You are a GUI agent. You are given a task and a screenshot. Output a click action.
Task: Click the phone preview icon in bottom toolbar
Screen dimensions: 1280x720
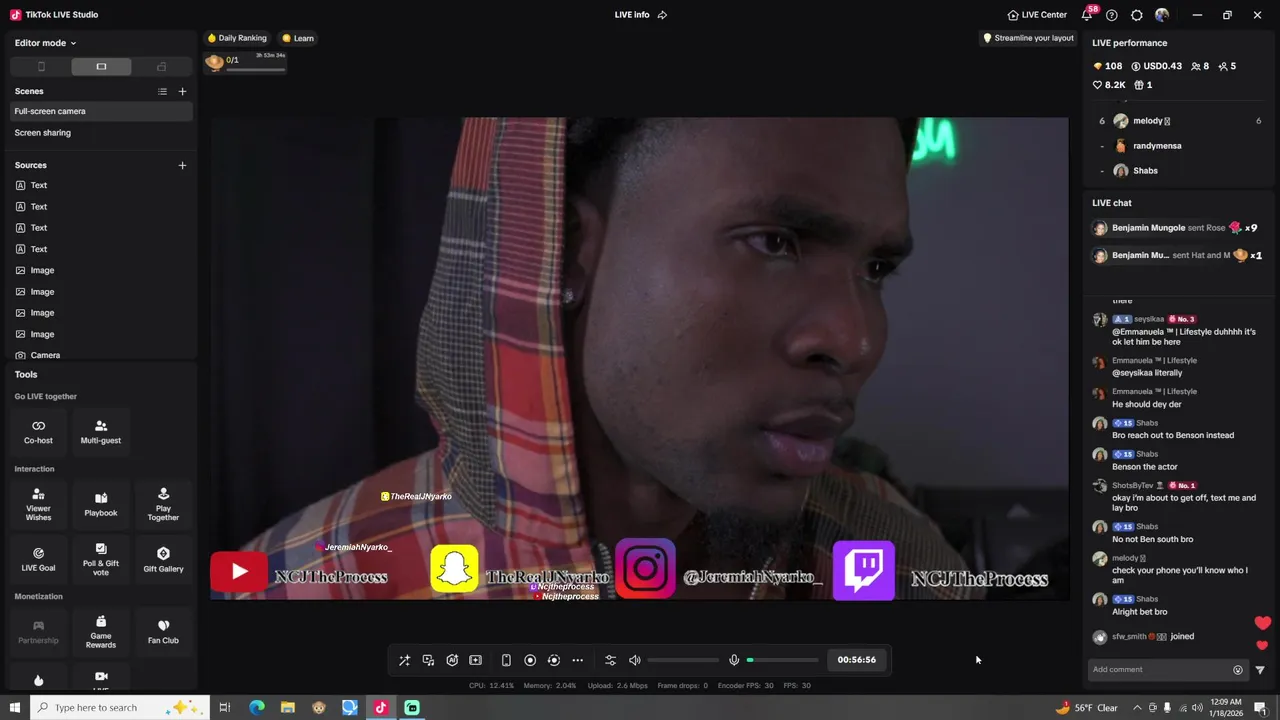click(x=506, y=660)
